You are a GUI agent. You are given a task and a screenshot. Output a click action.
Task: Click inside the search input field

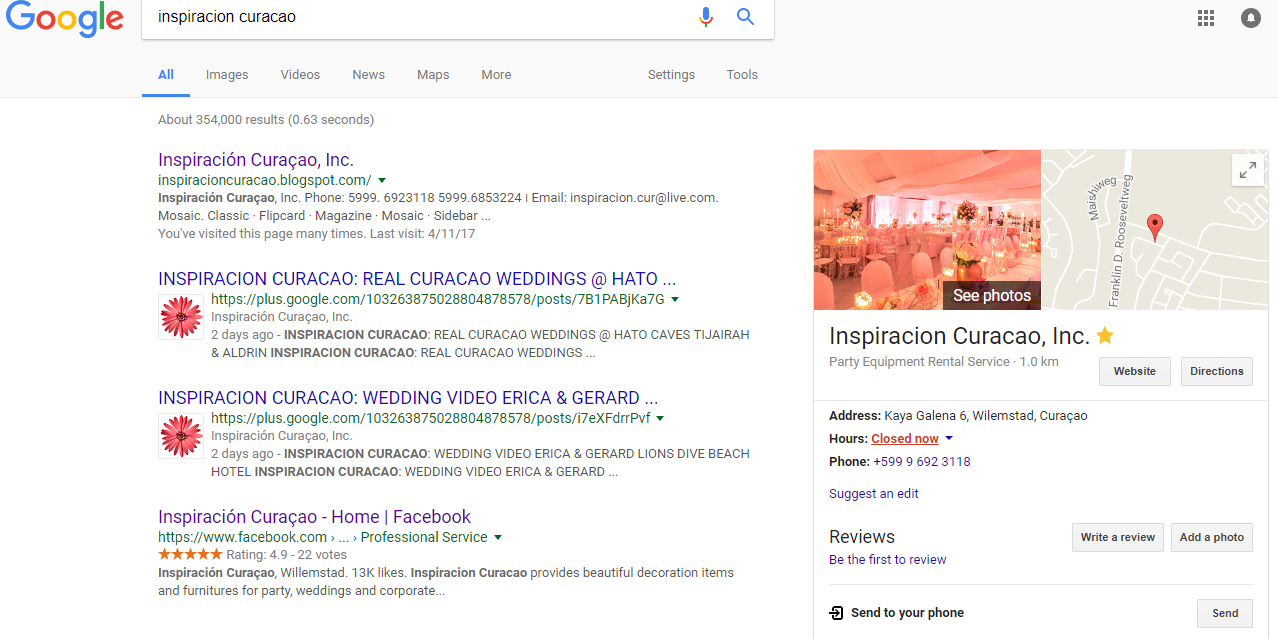[x=420, y=17]
